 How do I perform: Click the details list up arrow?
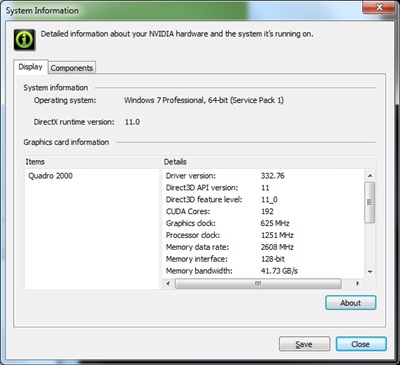click(370, 176)
